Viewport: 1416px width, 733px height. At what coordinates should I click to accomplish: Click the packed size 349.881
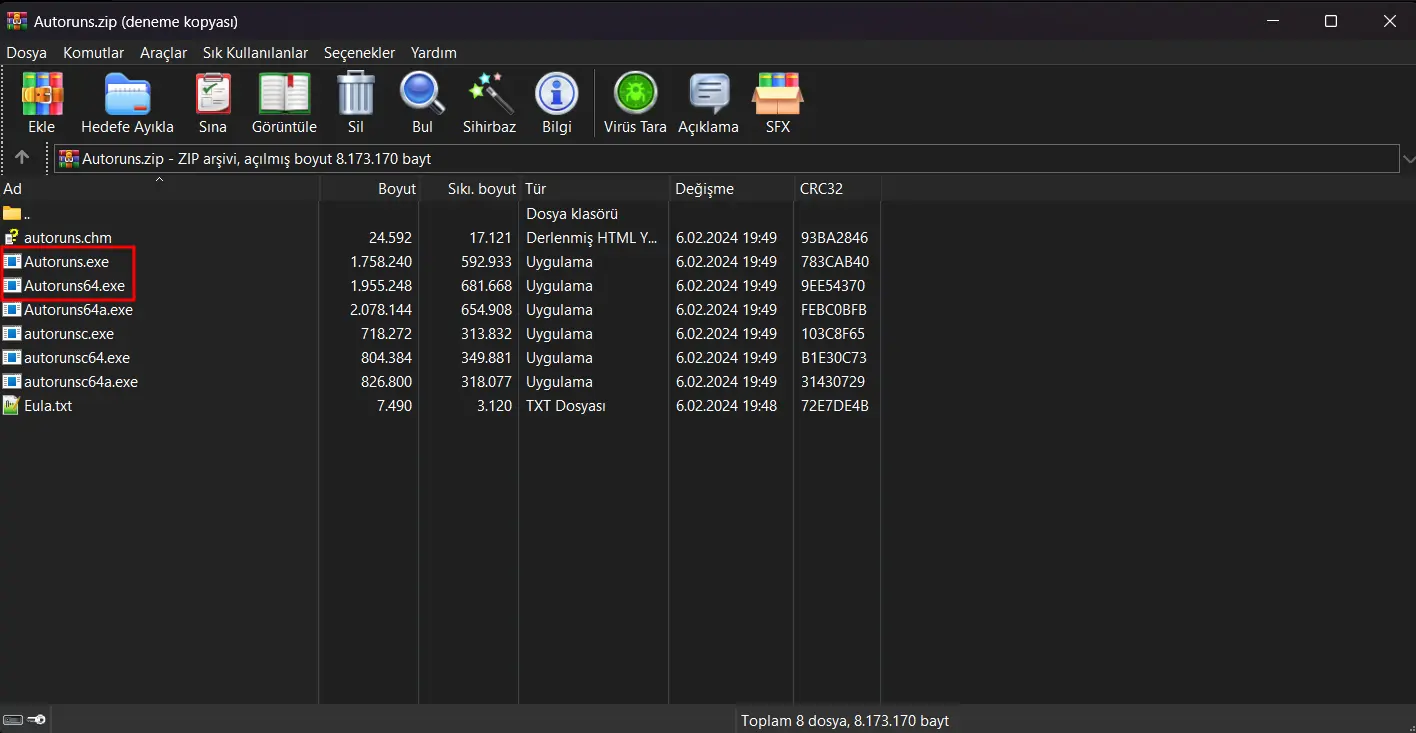click(487, 358)
